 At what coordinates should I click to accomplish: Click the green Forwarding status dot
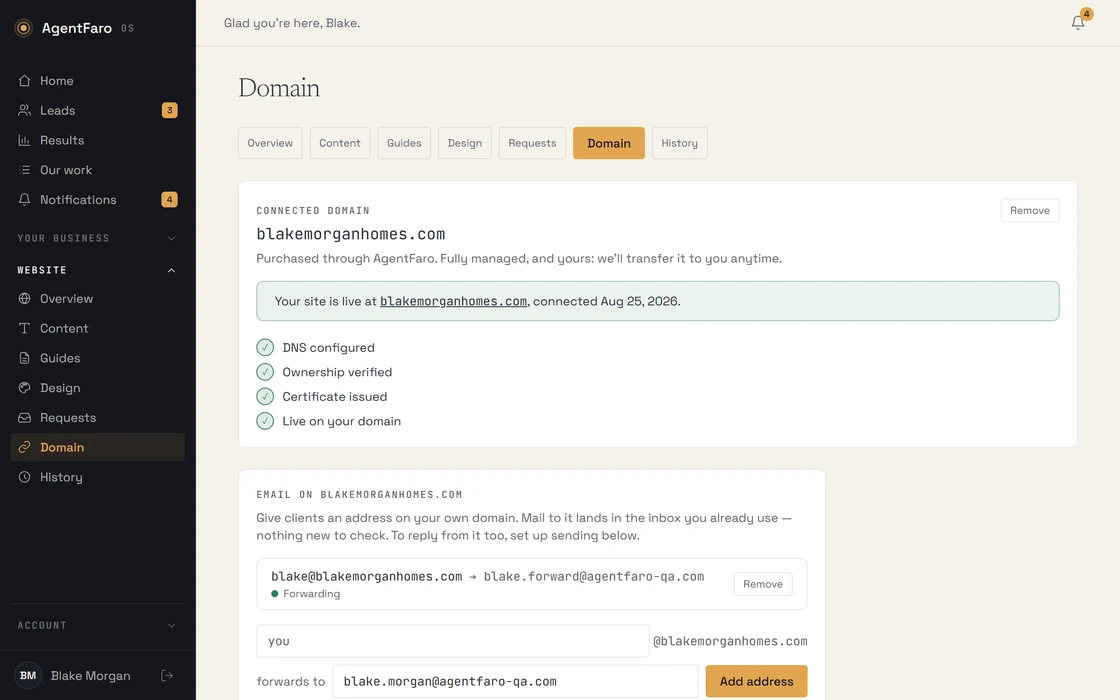275,594
